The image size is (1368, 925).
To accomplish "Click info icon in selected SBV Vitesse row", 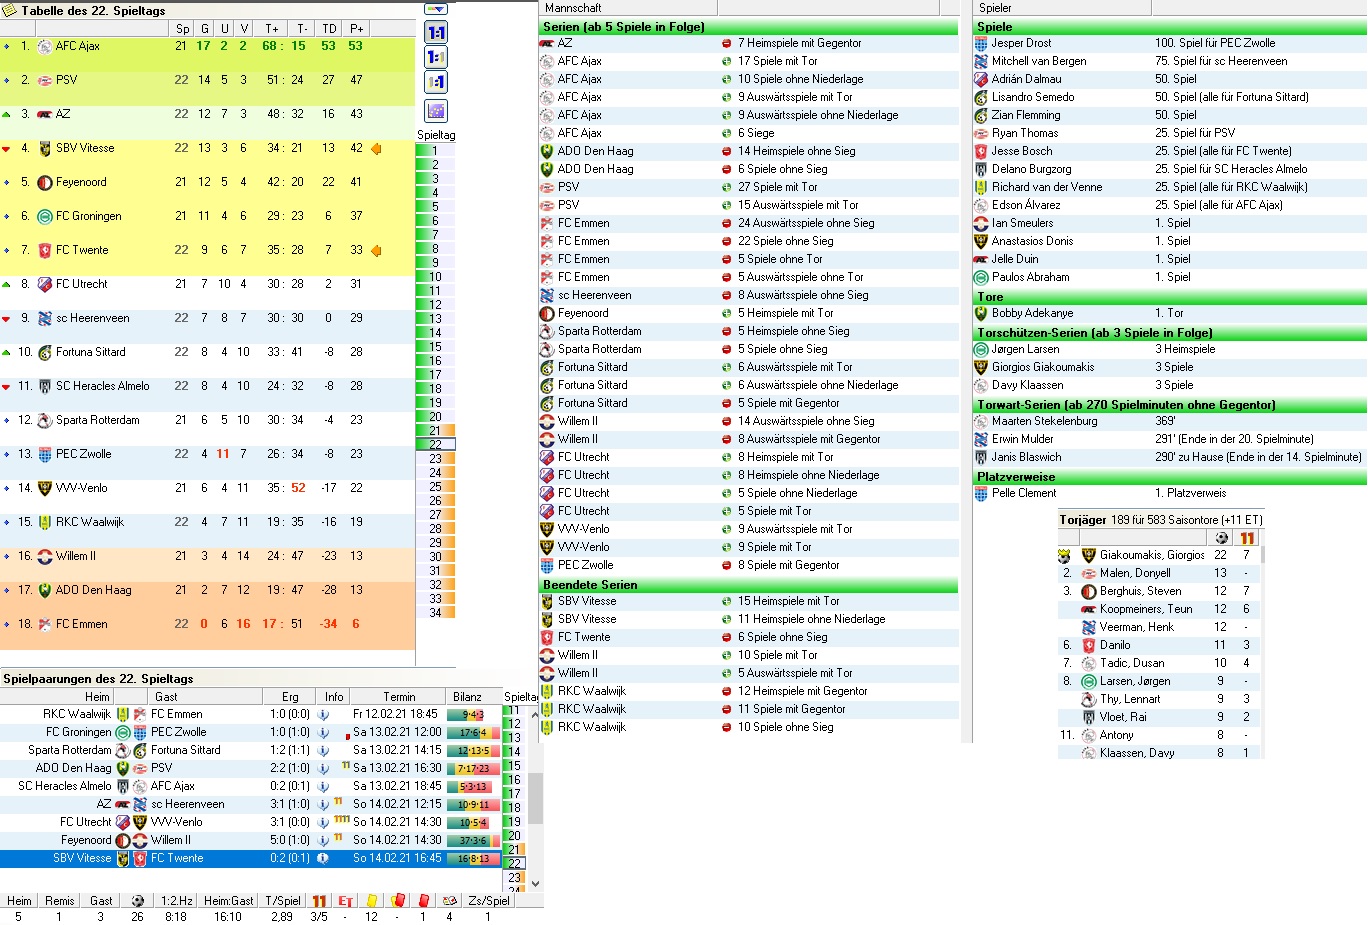I will click(323, 859).
